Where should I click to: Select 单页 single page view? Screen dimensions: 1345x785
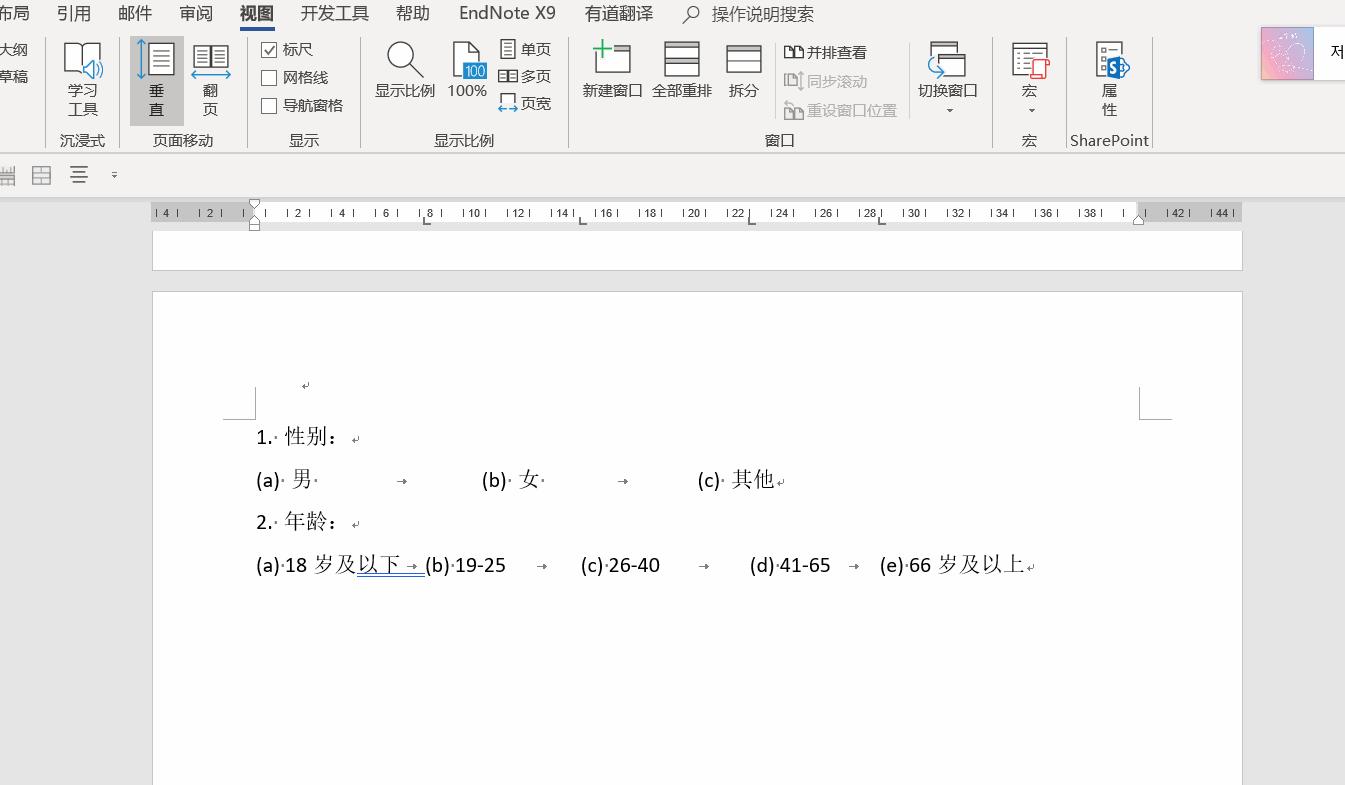[x=524, y=48]
